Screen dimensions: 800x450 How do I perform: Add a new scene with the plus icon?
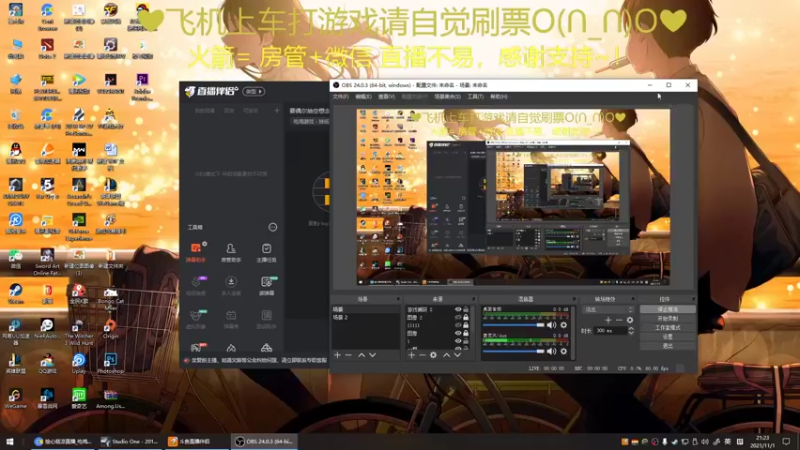pos(337,355)
